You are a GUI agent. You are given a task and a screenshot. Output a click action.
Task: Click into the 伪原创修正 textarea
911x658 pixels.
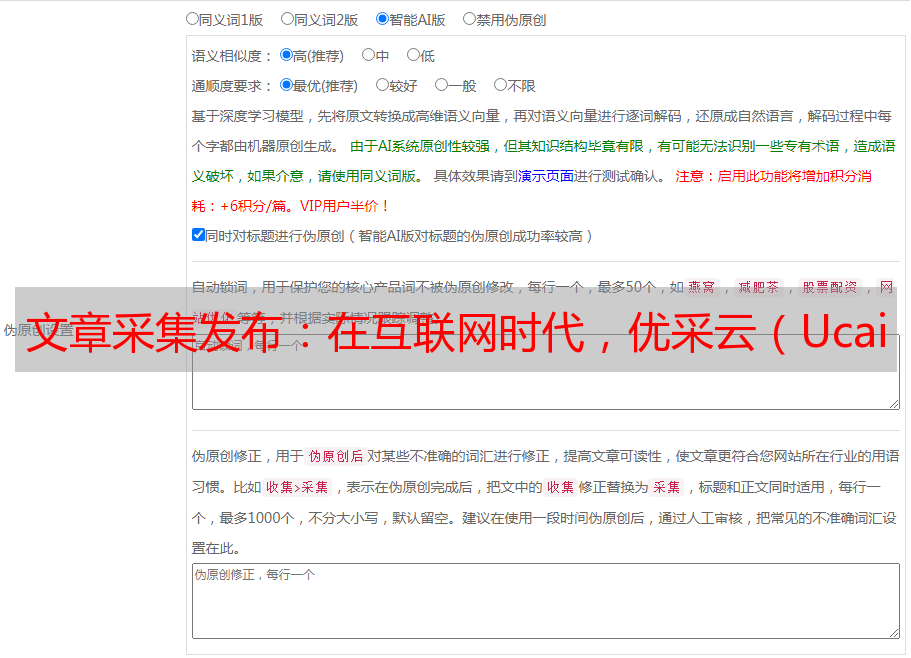click(546, 601)
